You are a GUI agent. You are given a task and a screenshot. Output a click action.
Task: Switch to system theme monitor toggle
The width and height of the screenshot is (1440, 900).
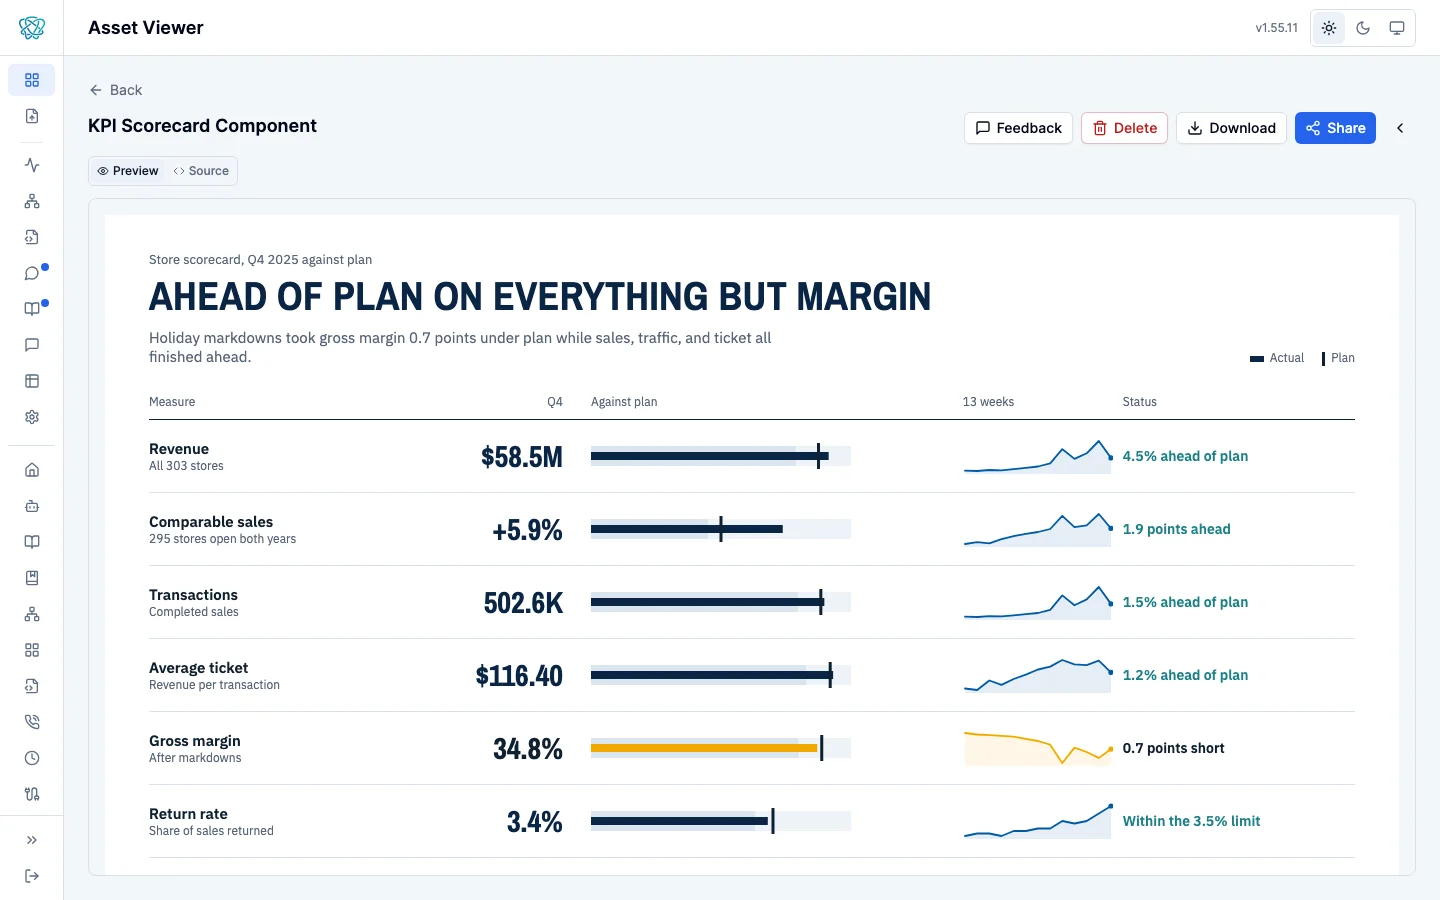(x=1397, y=28)
